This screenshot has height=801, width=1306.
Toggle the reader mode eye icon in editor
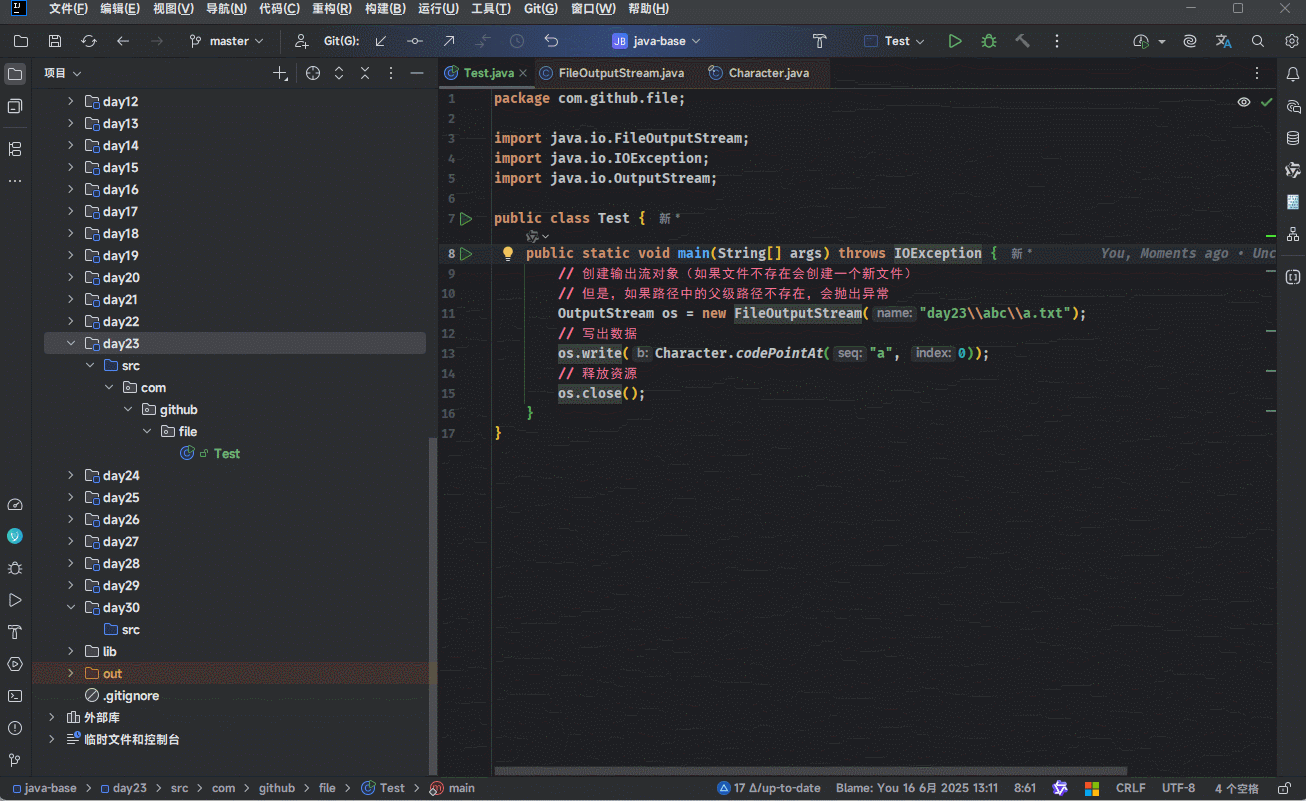1243,102
